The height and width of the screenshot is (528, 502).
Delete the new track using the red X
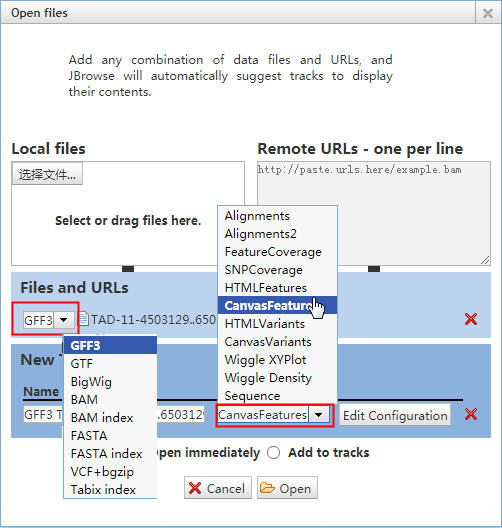(471, 414)
